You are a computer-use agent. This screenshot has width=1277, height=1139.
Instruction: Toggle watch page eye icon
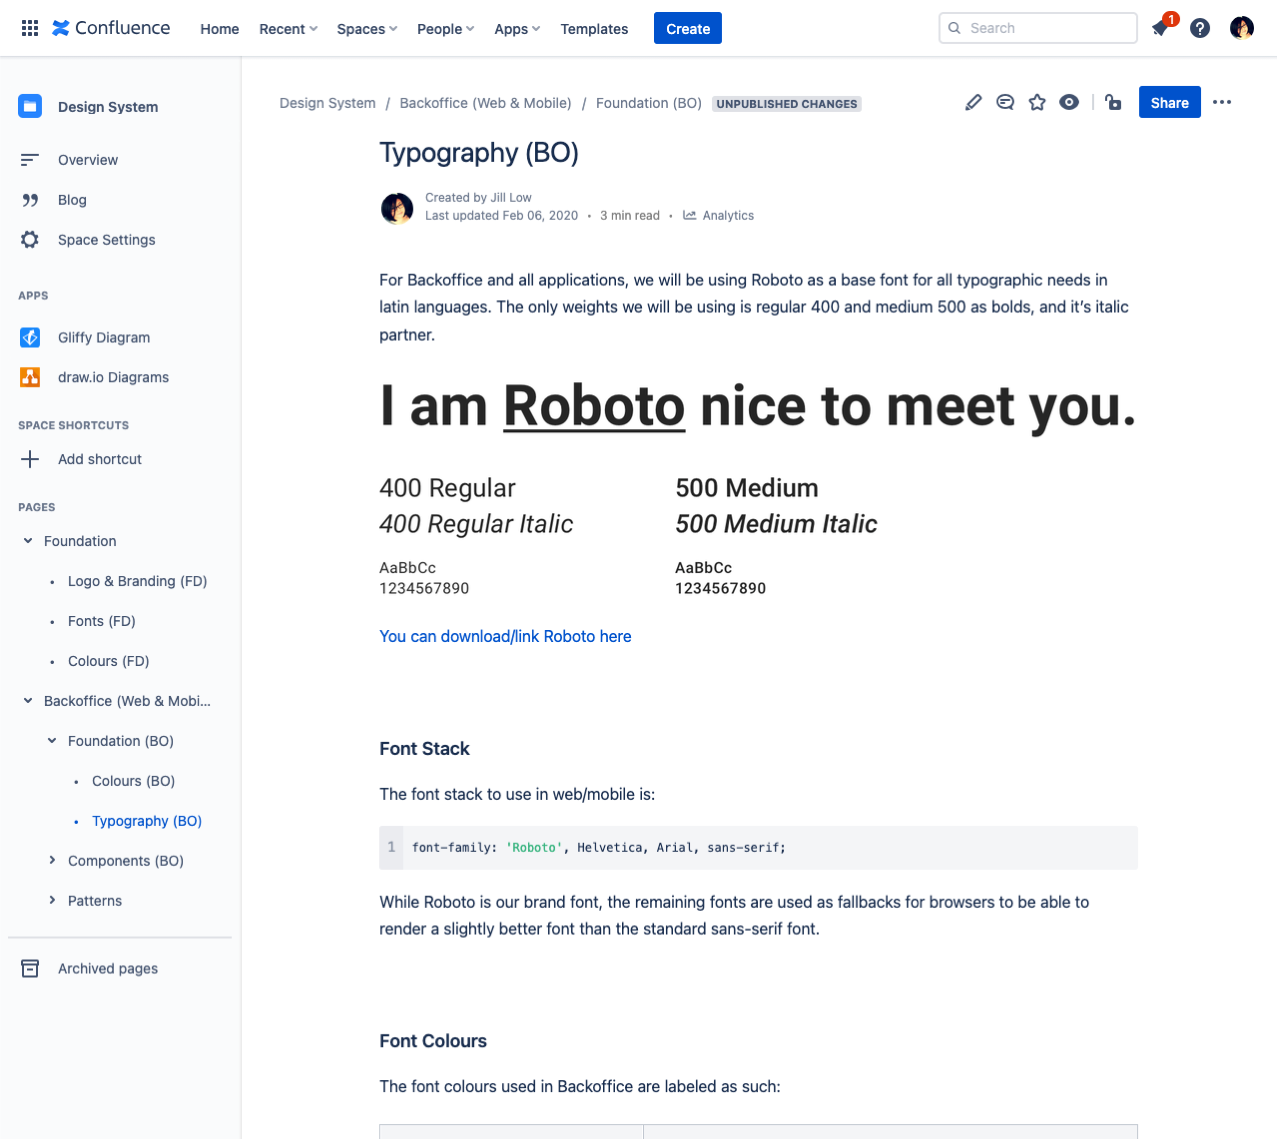(1069, 102)
